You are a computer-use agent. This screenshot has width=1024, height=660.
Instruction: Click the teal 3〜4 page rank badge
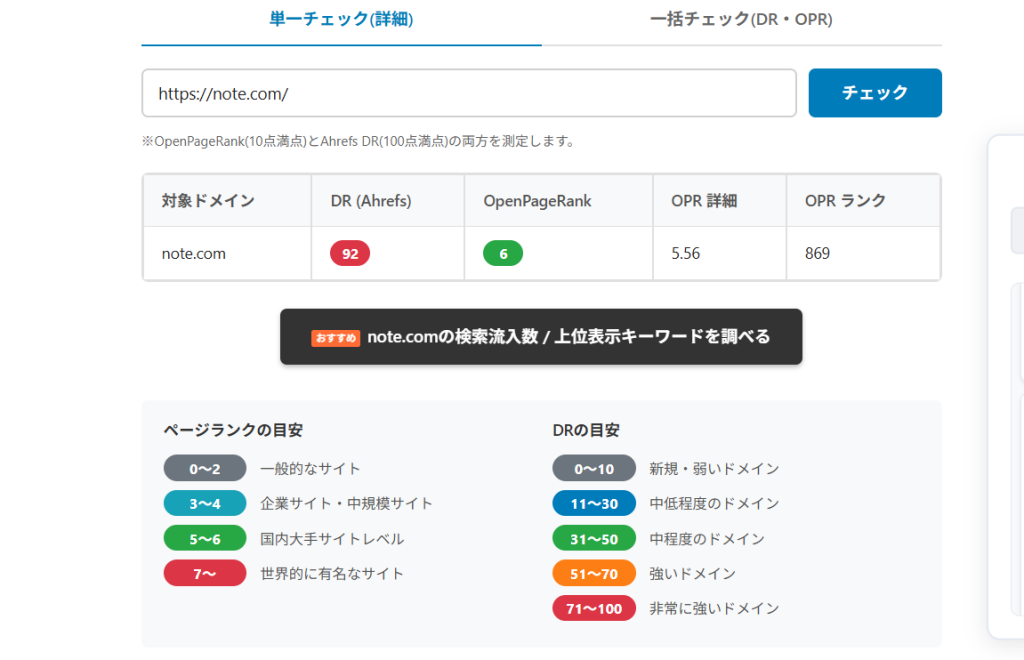click(x=205, y=503)
